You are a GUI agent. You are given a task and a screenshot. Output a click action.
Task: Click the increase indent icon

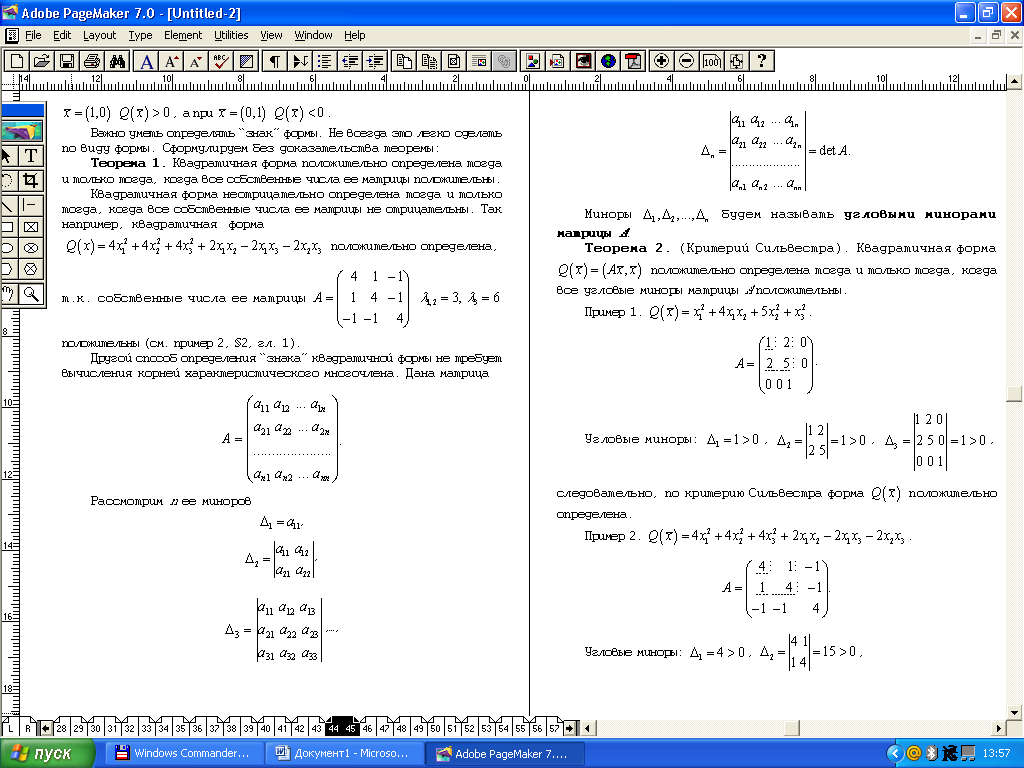point(375,61)
